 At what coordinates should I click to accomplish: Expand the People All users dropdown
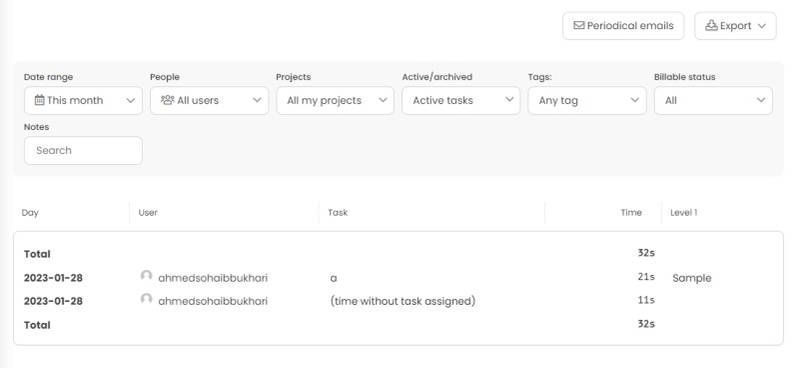click(209, 100)
